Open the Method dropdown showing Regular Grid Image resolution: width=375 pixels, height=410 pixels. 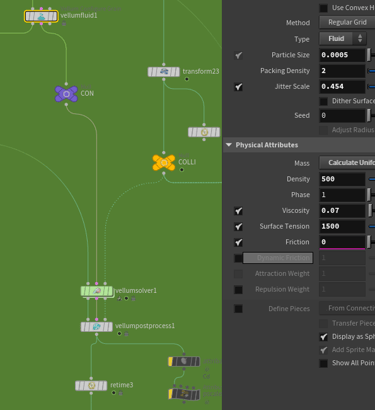347,22
